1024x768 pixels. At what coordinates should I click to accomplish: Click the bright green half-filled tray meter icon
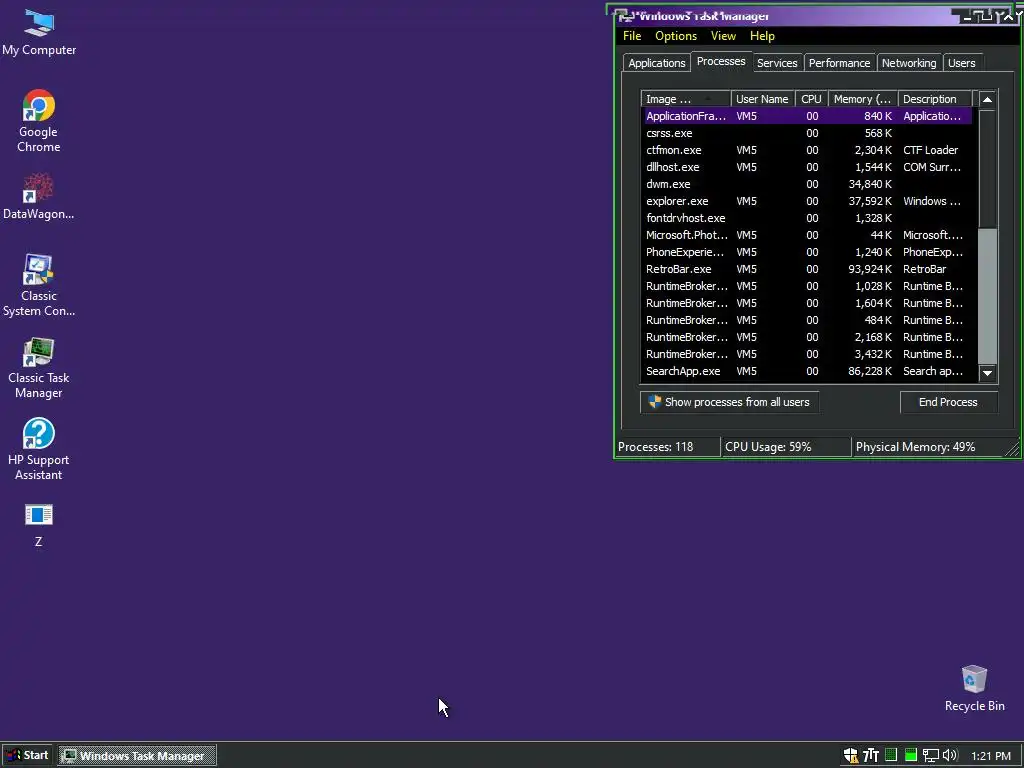tap(910, 756)
